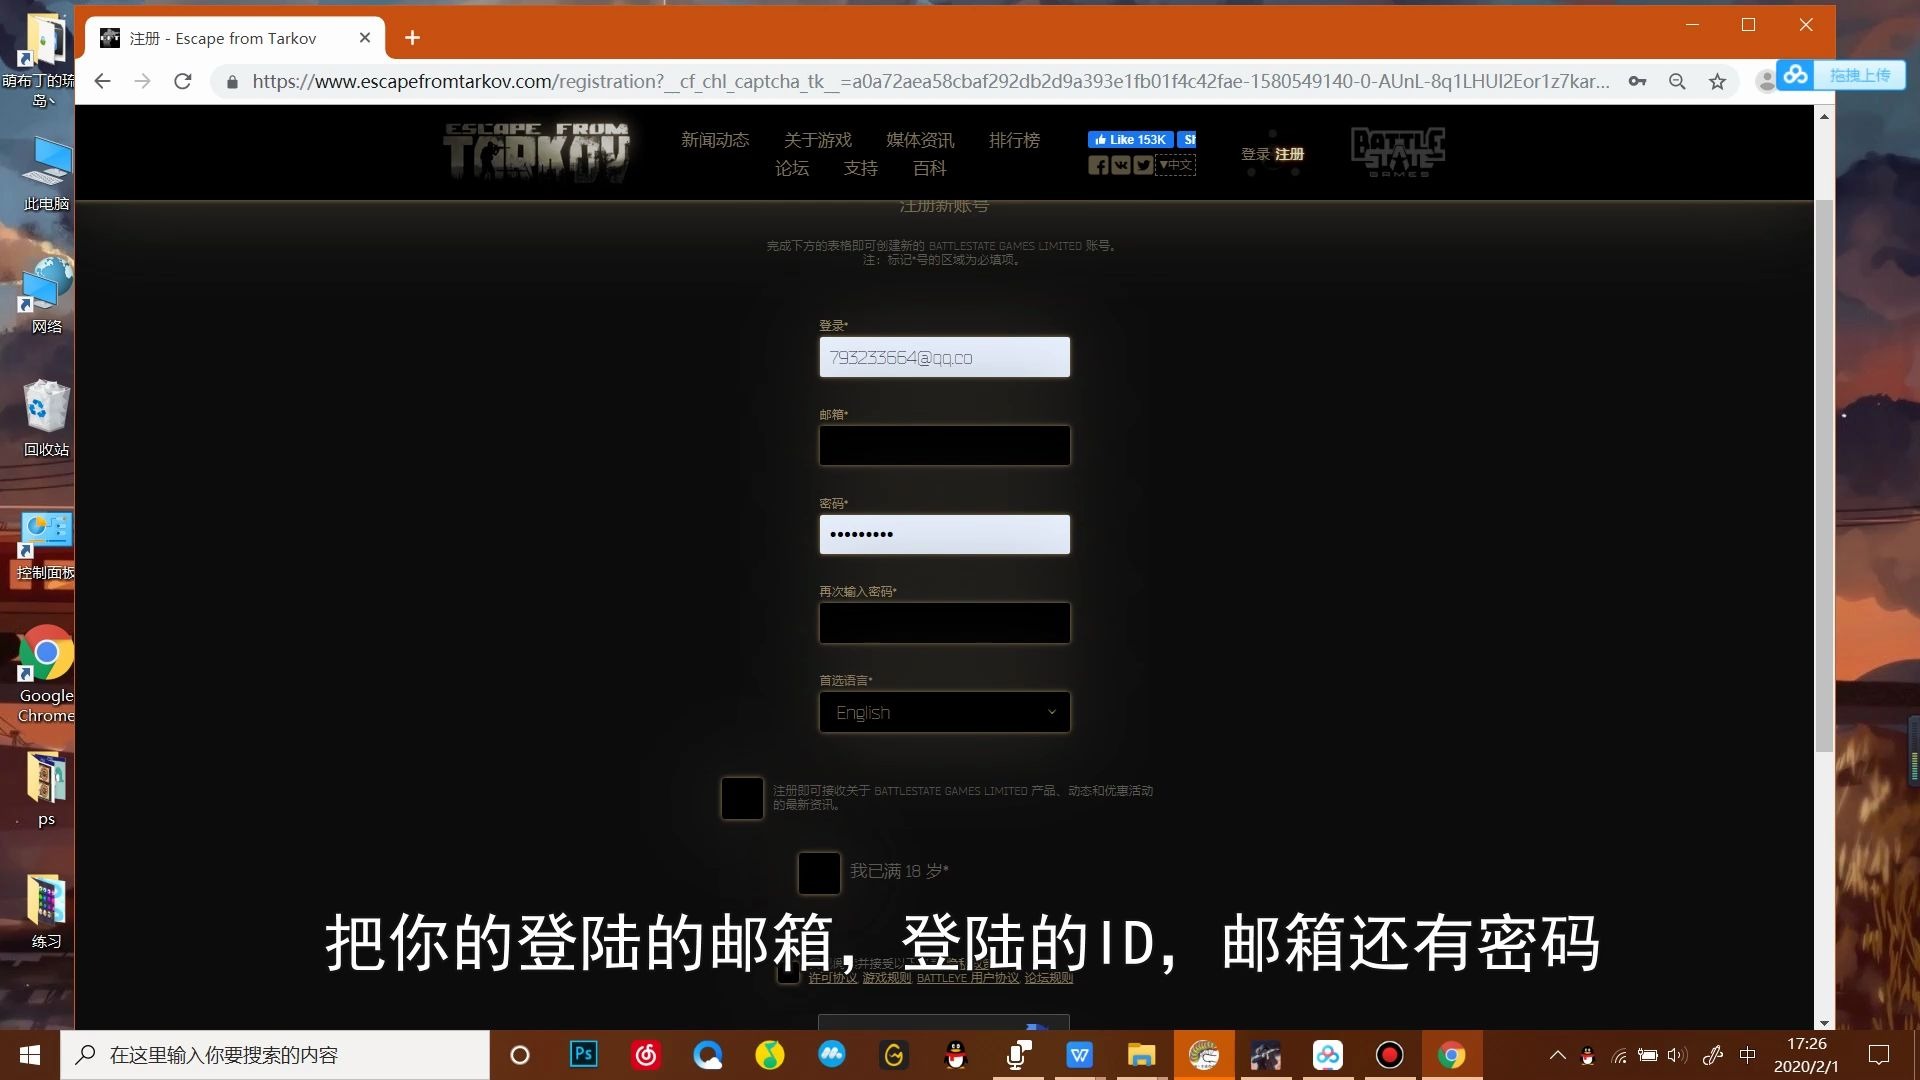Click the 支持 support navigation button

pos(860,169)
